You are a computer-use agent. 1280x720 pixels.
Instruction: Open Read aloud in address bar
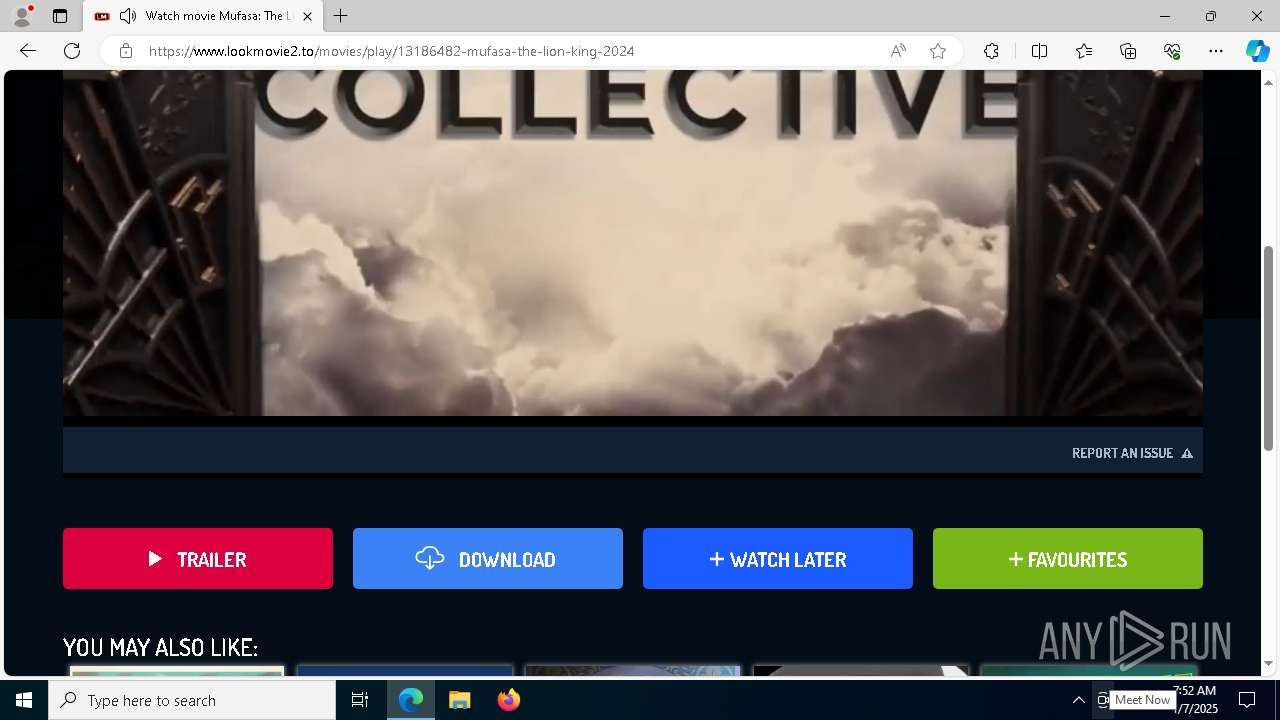(898, 51)
